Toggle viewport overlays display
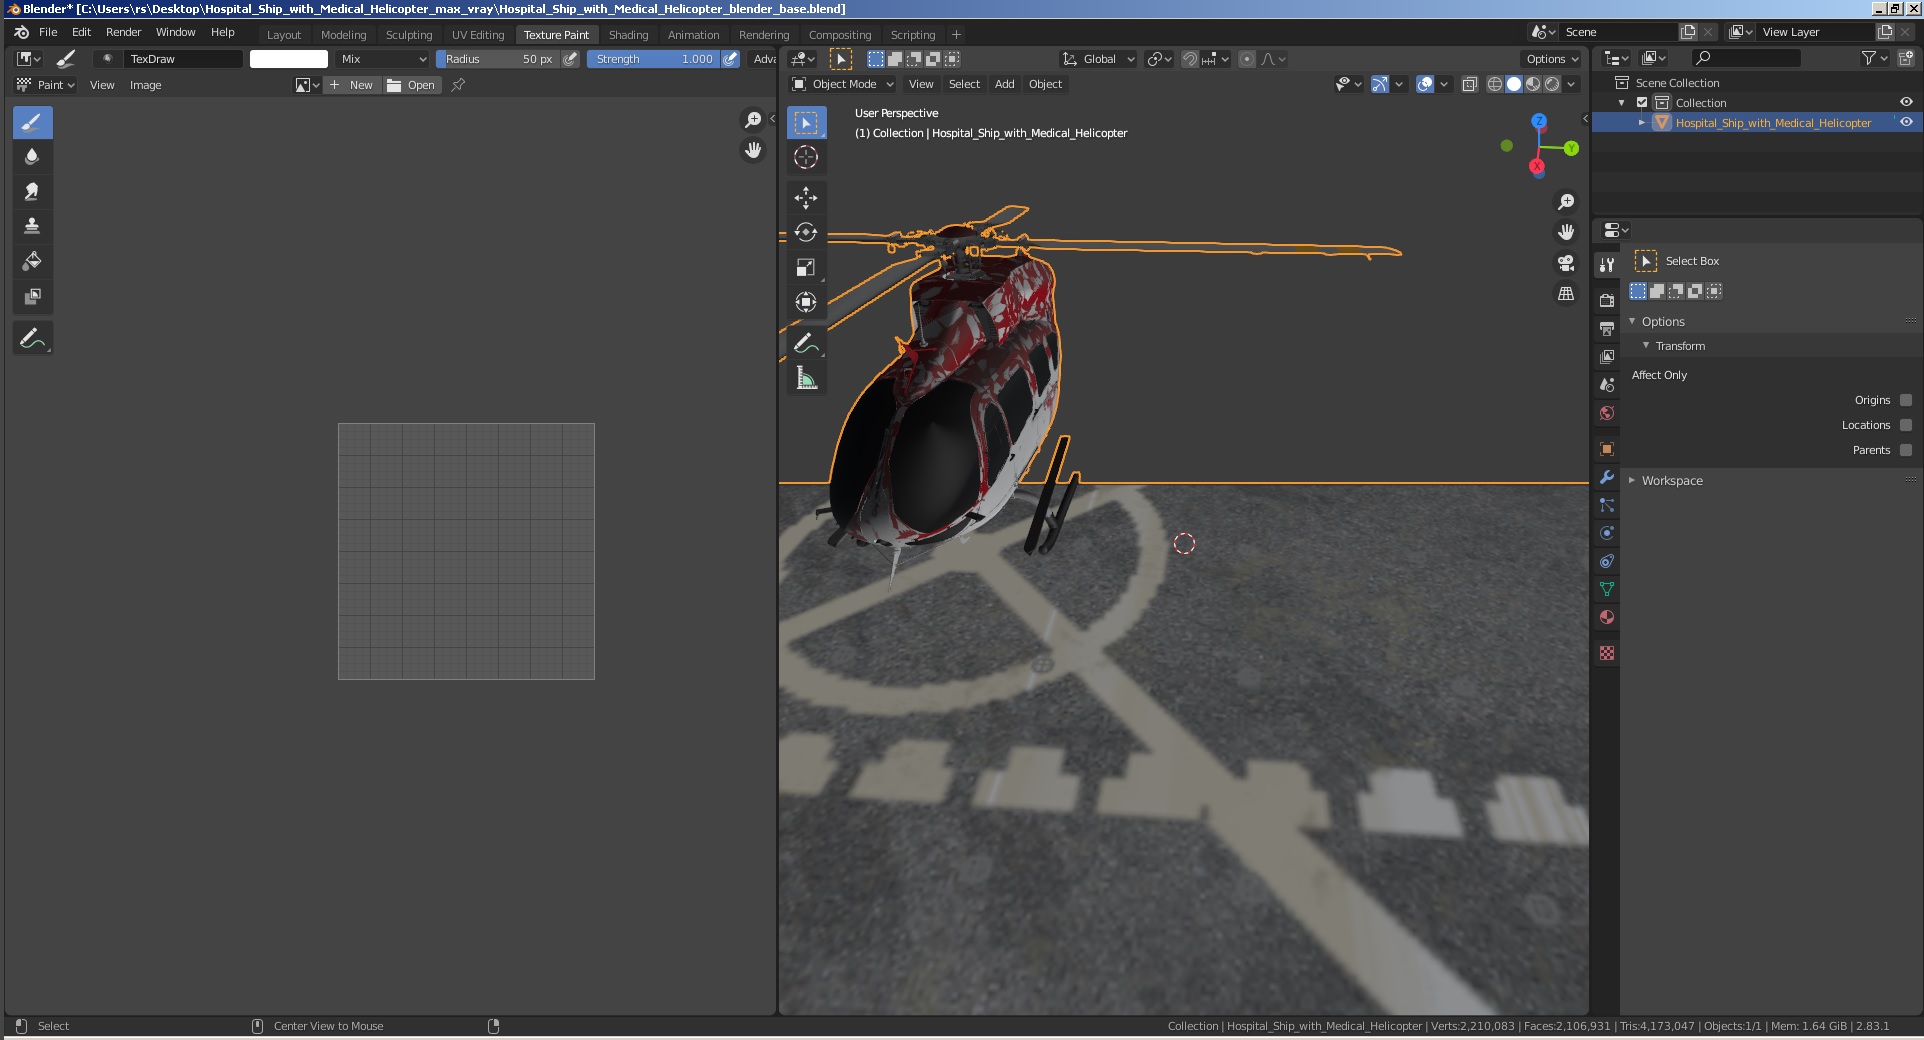Image resolution: width=1924 pixels, height=1040 pixels. [1425, 84]
